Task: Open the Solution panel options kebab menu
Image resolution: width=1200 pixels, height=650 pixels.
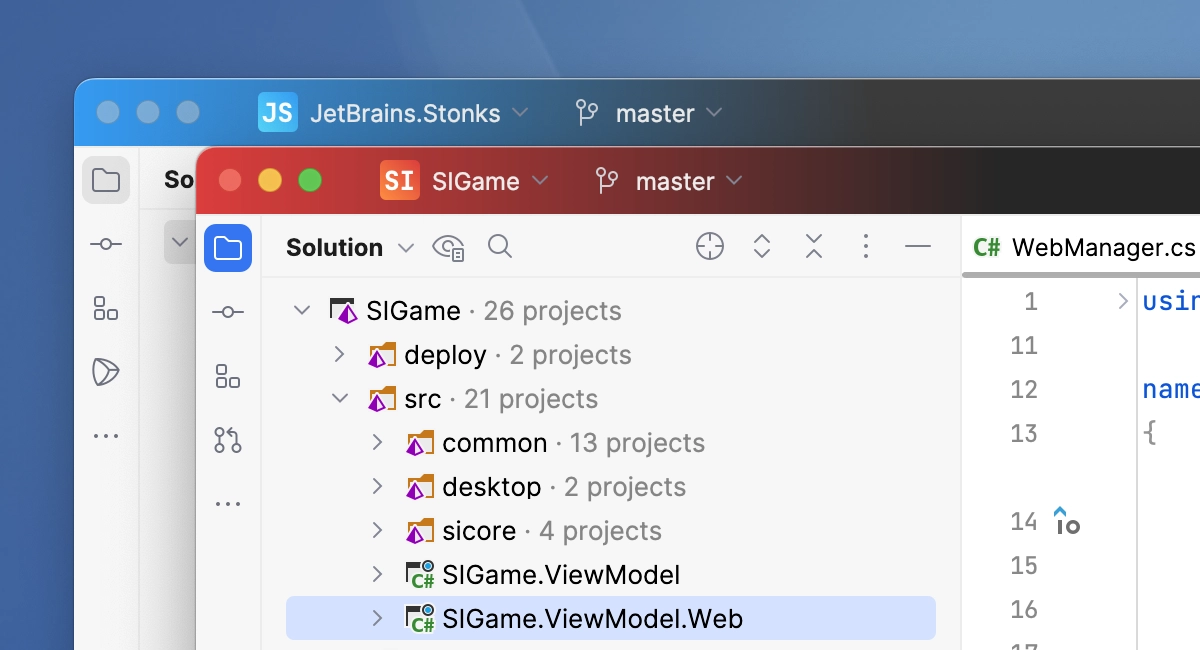Action: [x=866, y=247]
